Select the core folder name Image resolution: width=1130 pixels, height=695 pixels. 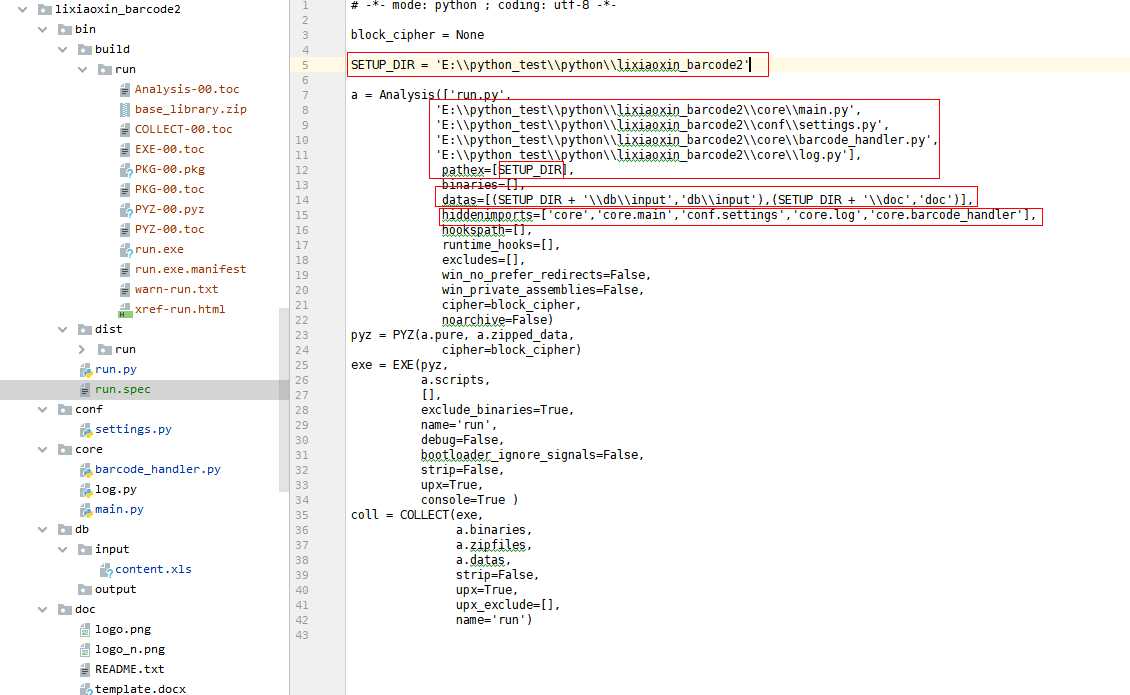[89, 449]
